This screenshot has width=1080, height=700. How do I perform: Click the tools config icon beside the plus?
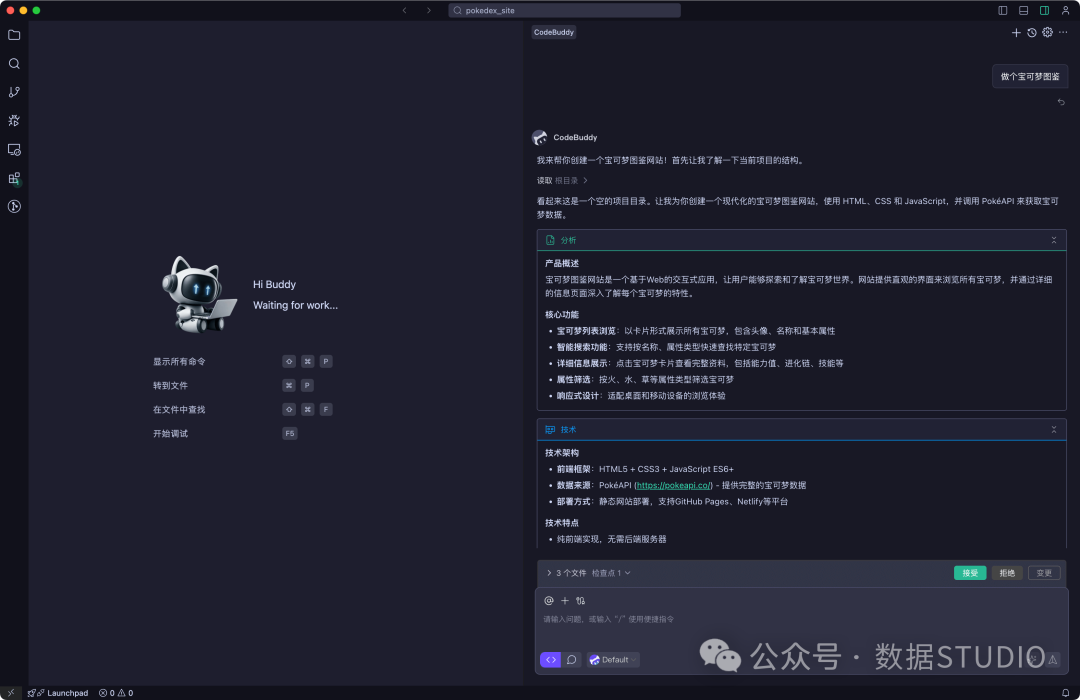point(581,601)
